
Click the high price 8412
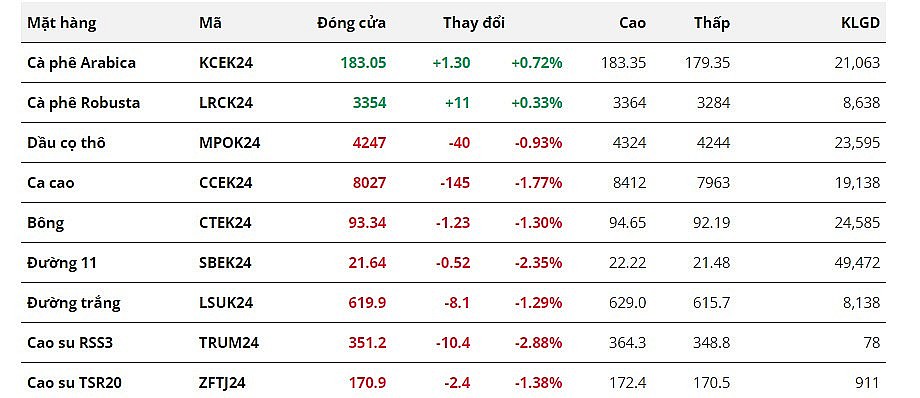click(x=628, y=183)
